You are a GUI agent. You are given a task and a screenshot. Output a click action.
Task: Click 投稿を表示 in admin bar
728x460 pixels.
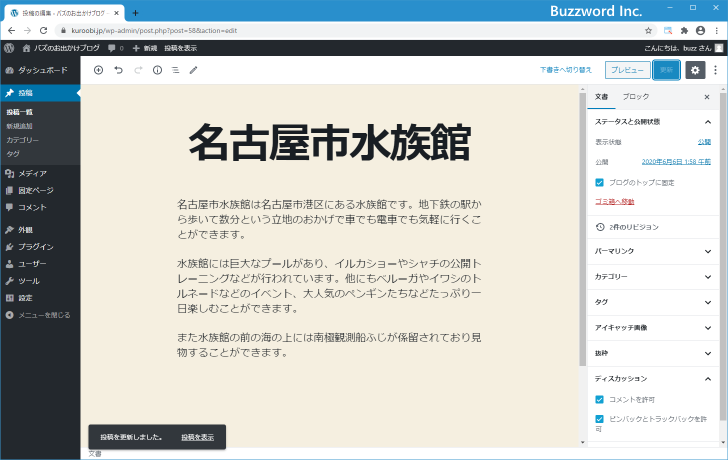pyautogui.click(x=181, y=48)
